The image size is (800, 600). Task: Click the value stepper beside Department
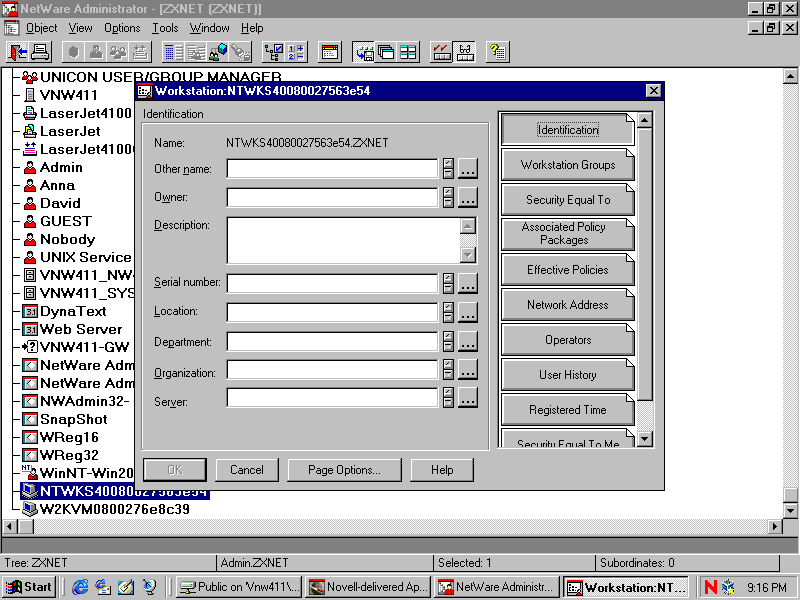[x=448, y=341]
